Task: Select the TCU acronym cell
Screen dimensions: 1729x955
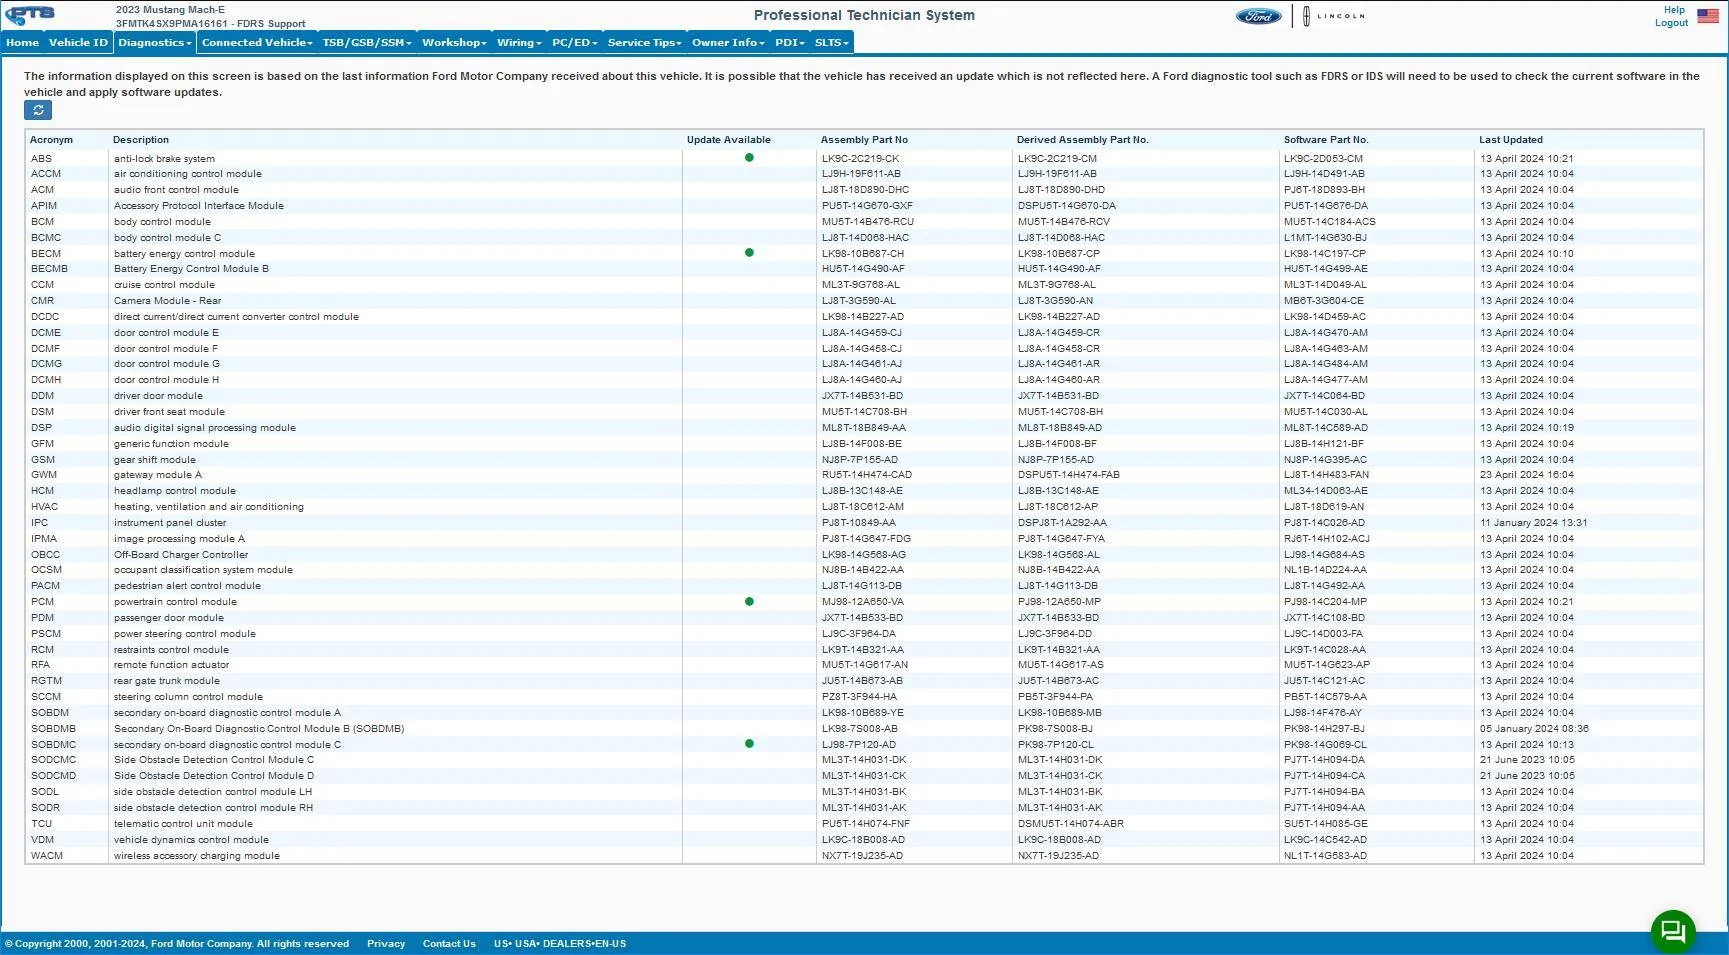Action: tap(41, 824)
